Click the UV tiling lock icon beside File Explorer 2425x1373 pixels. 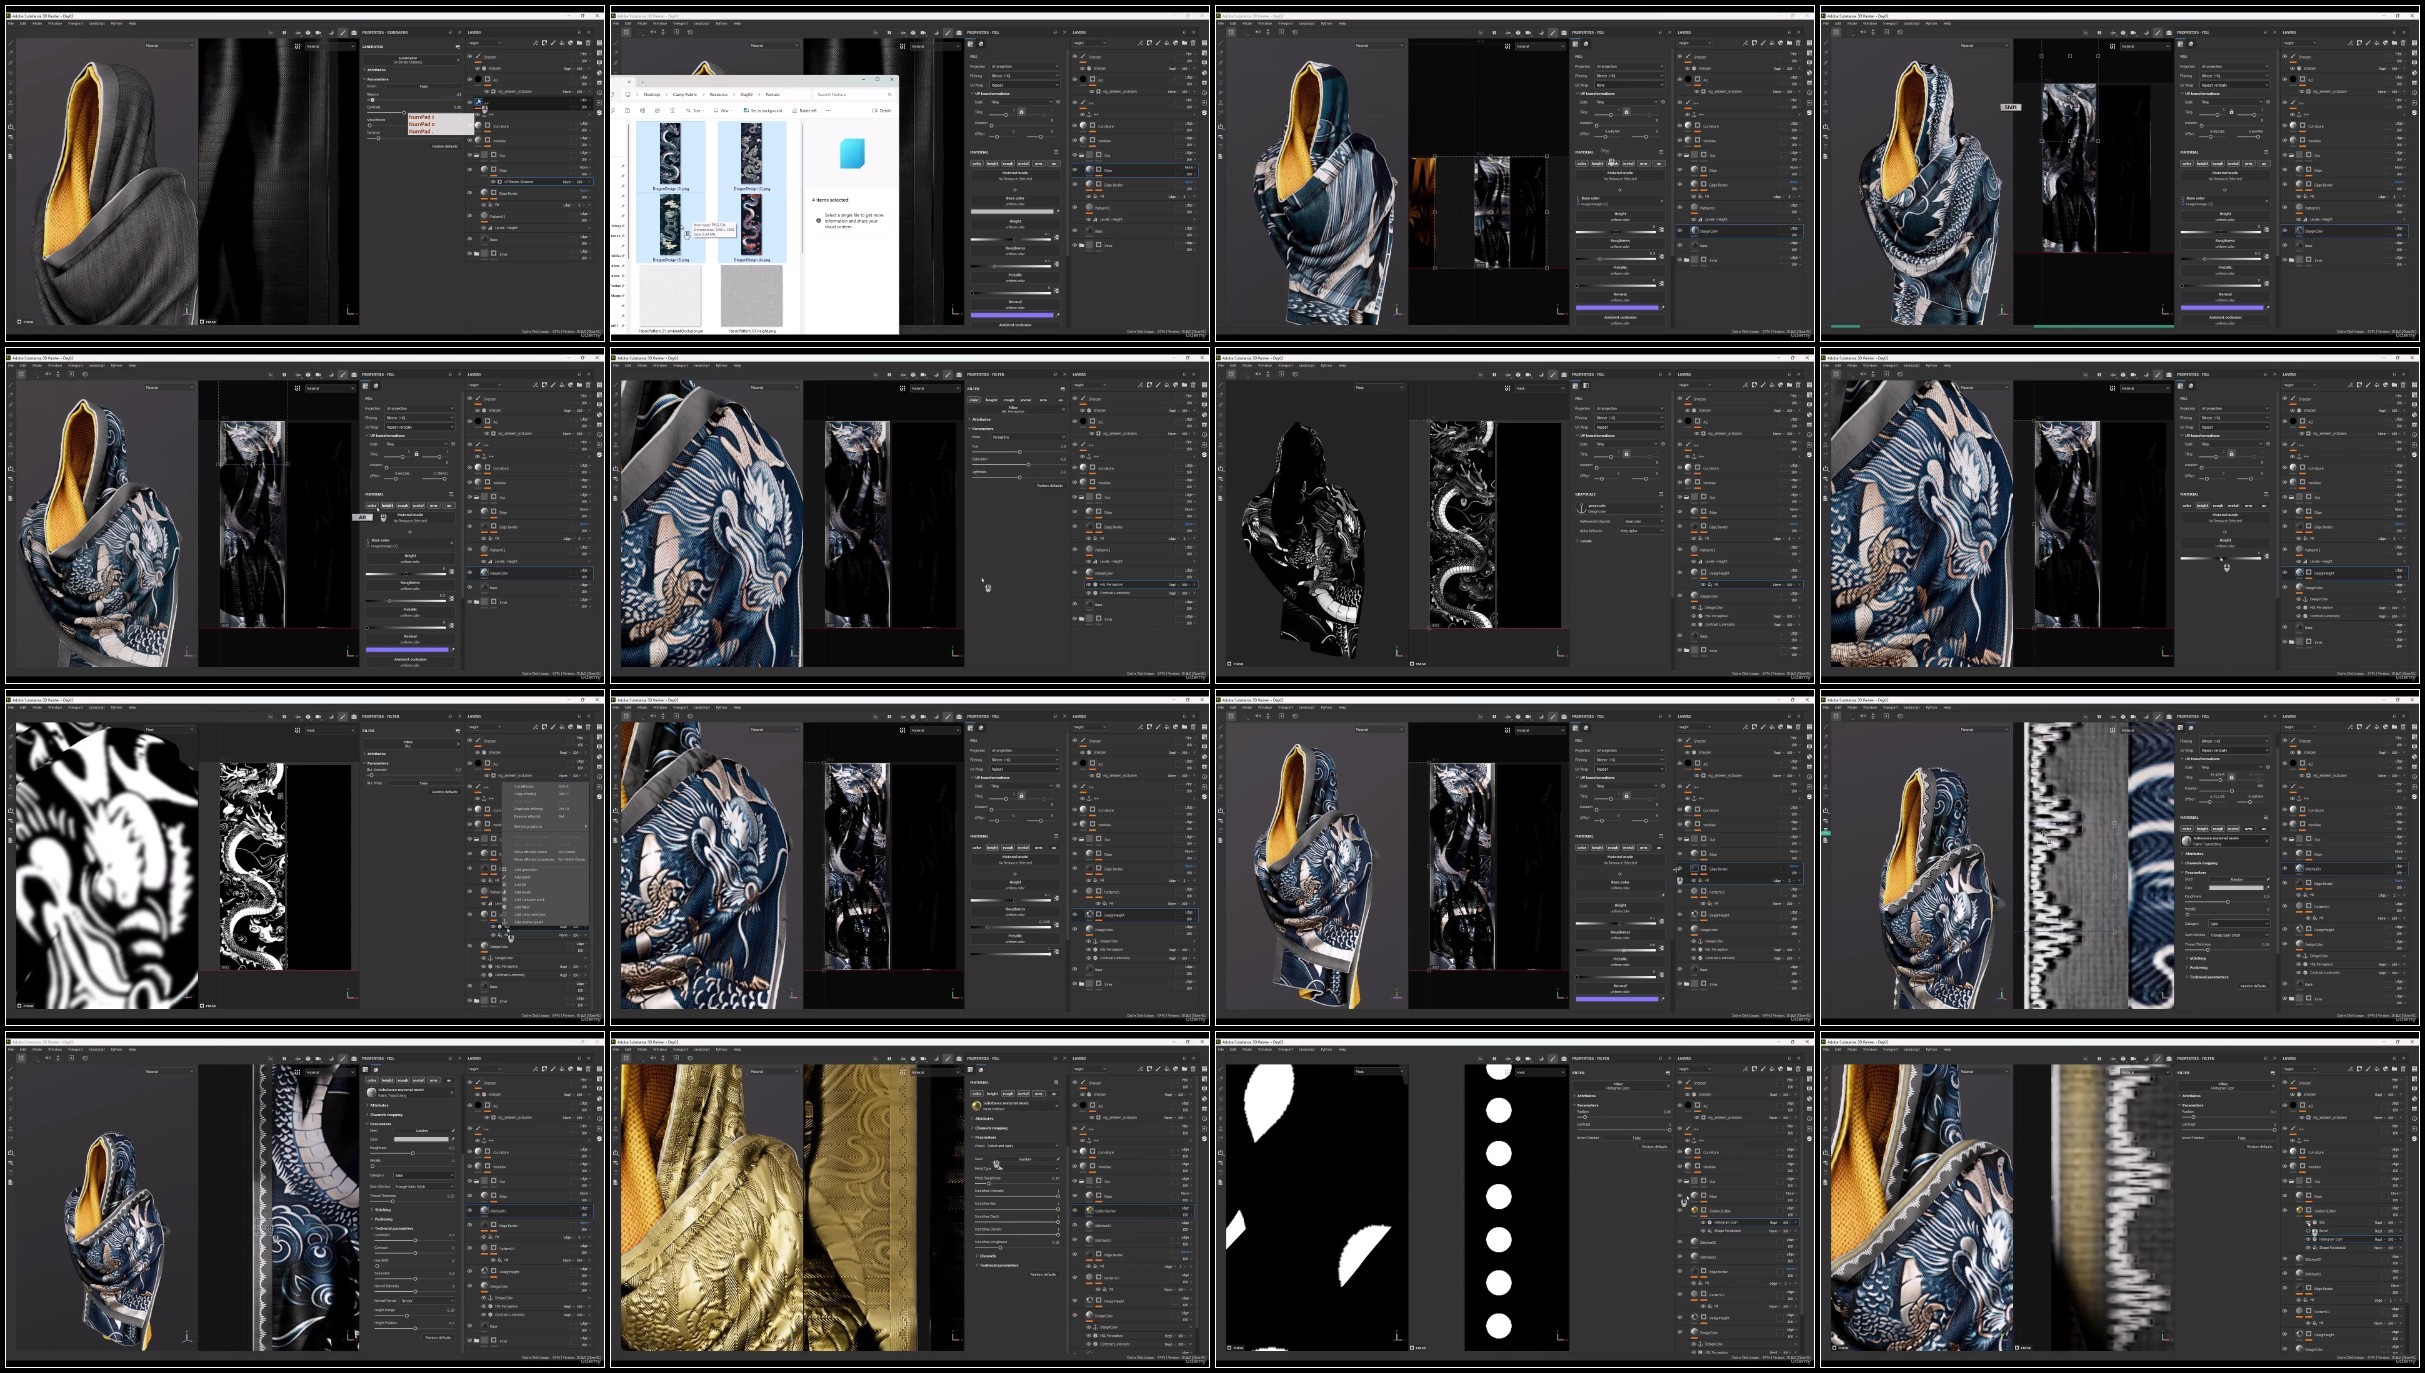[x=1021, y=112]
